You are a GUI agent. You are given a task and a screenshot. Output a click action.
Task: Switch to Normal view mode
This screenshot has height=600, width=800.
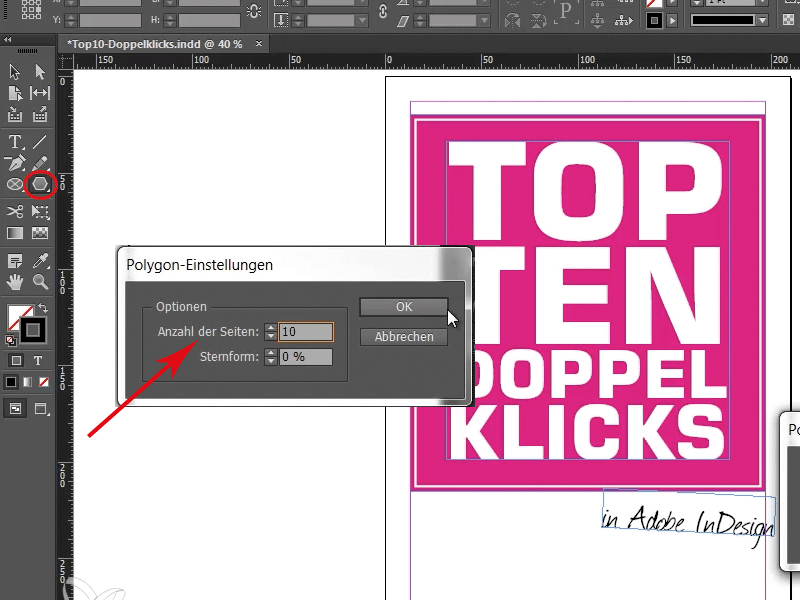tap(15, 409)
